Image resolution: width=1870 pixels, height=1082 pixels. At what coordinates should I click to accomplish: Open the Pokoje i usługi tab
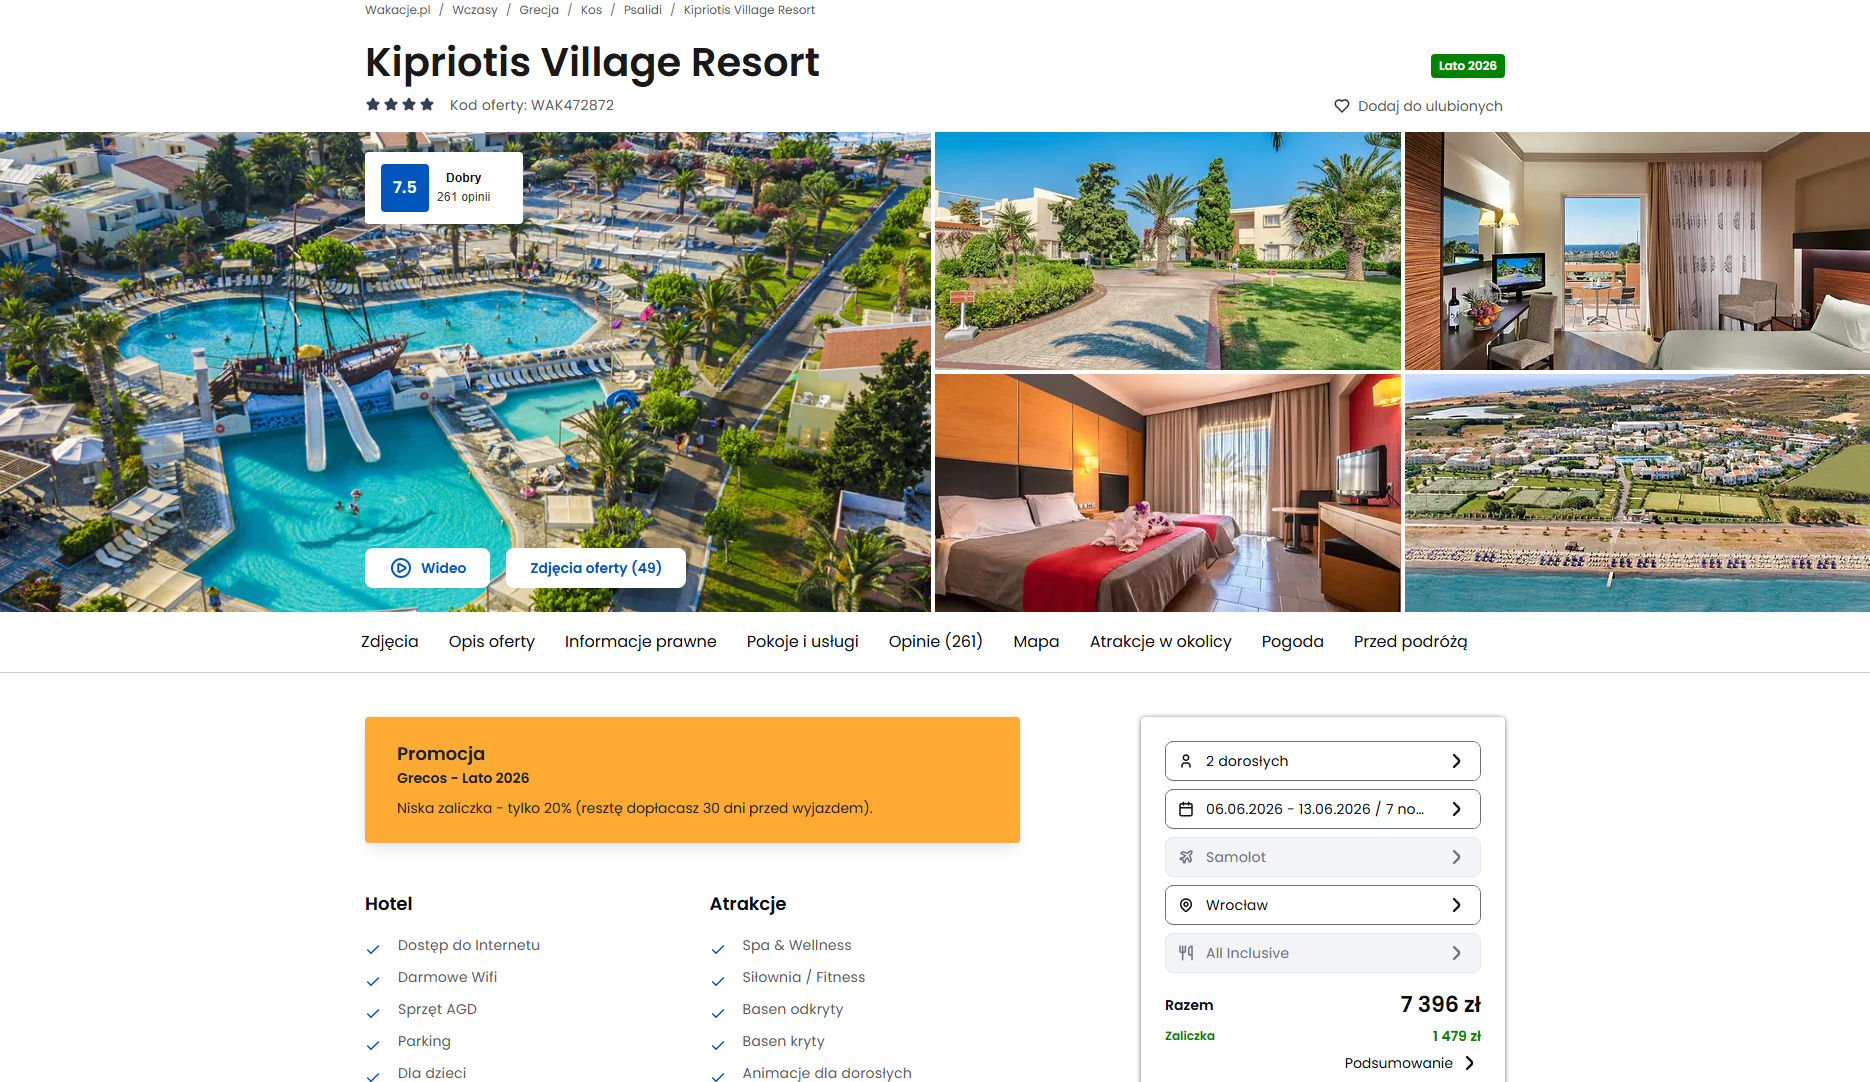(x=803, y=642)
